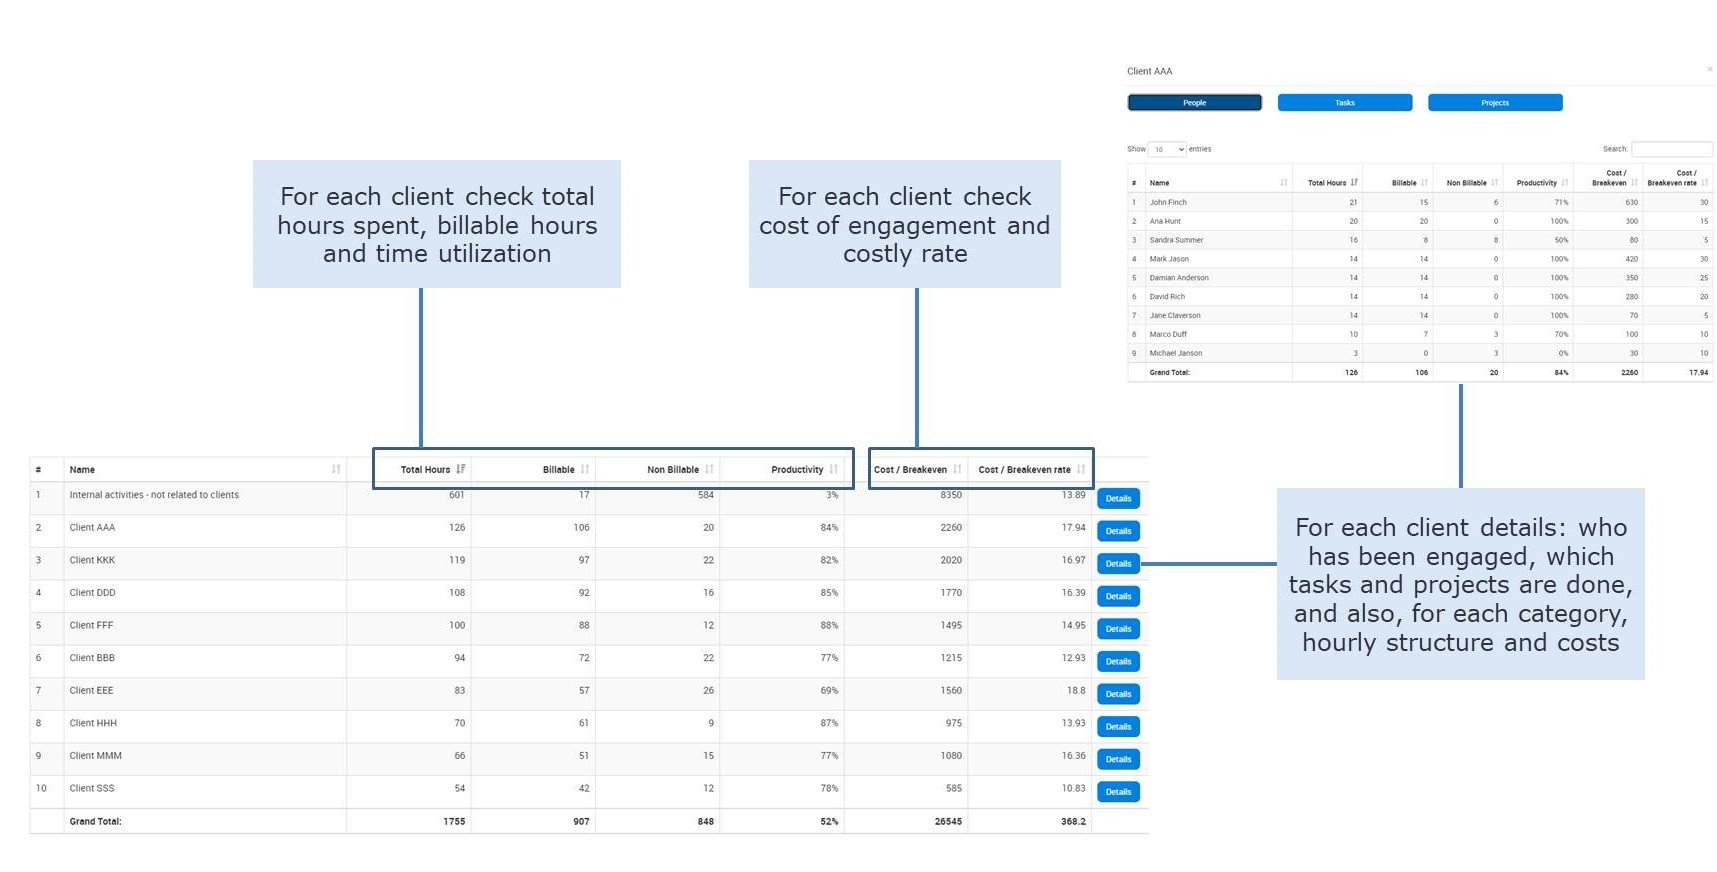Sort main table by Billable icon
This screenshot has width=1717, height=872.
coord(584,469)
